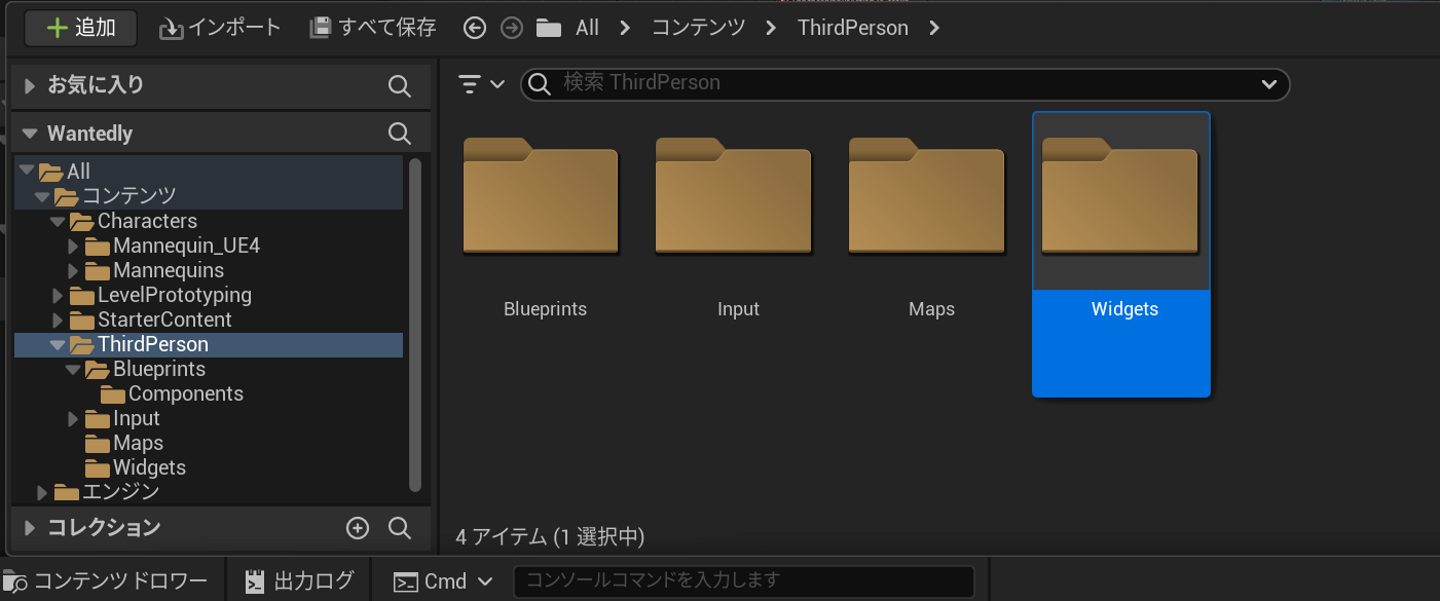Click the search icon in Wantedly header
The width and height of the screenshot is (1440, 601).
point(399,133)
